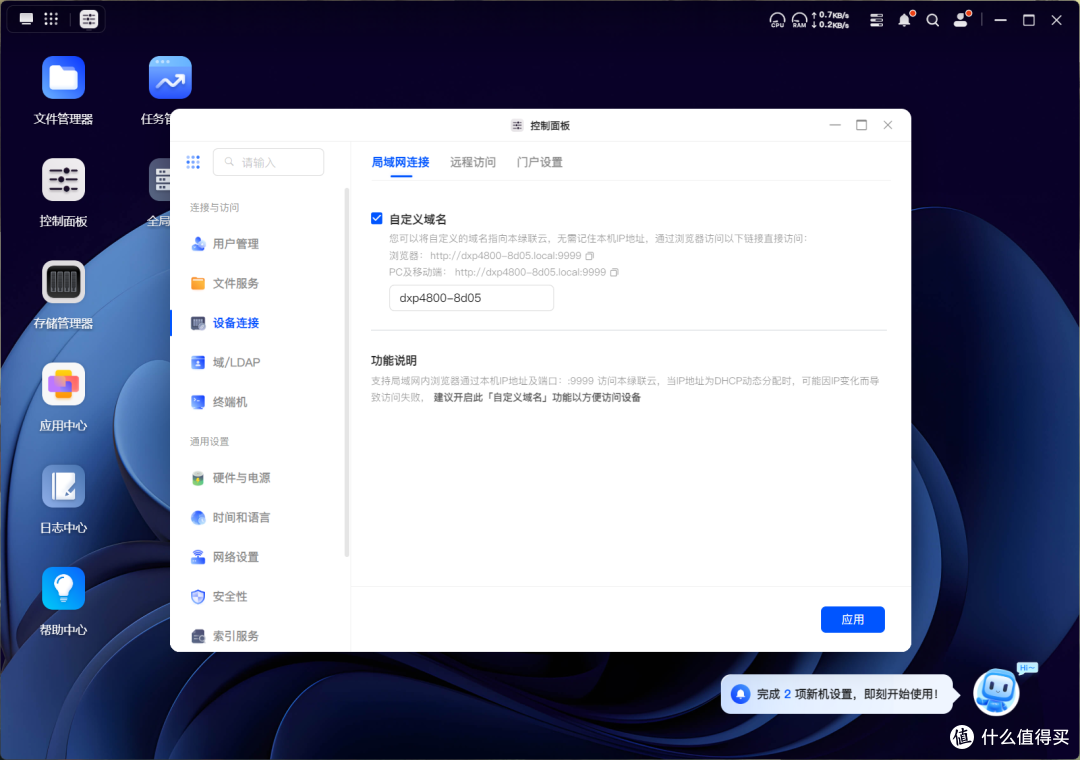Open the notifications bell
This screenshot has width=1080, height=760.
[x=905, y=20]
